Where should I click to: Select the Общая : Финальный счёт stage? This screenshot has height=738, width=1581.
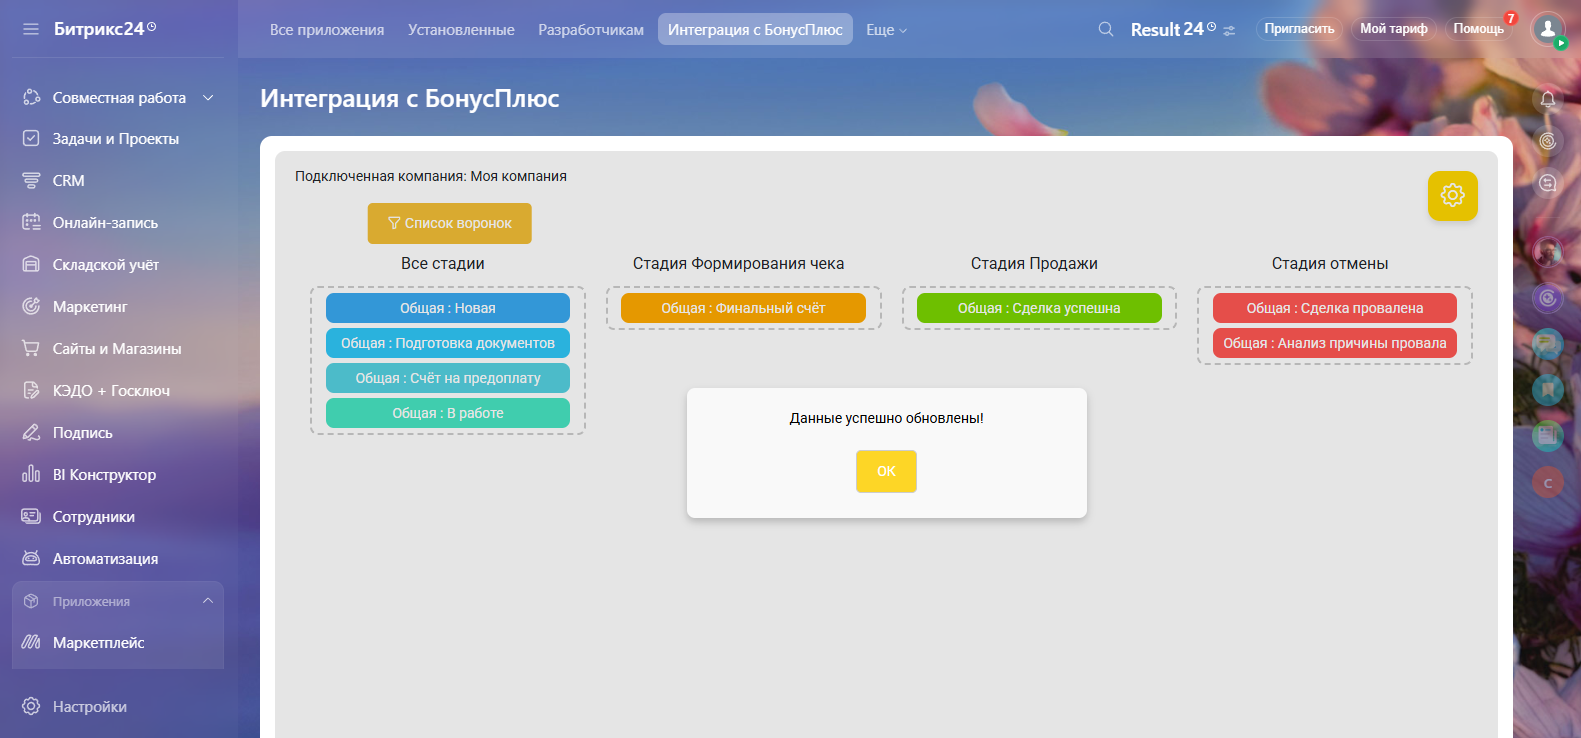pyautogui.click(x=743, y=308)
